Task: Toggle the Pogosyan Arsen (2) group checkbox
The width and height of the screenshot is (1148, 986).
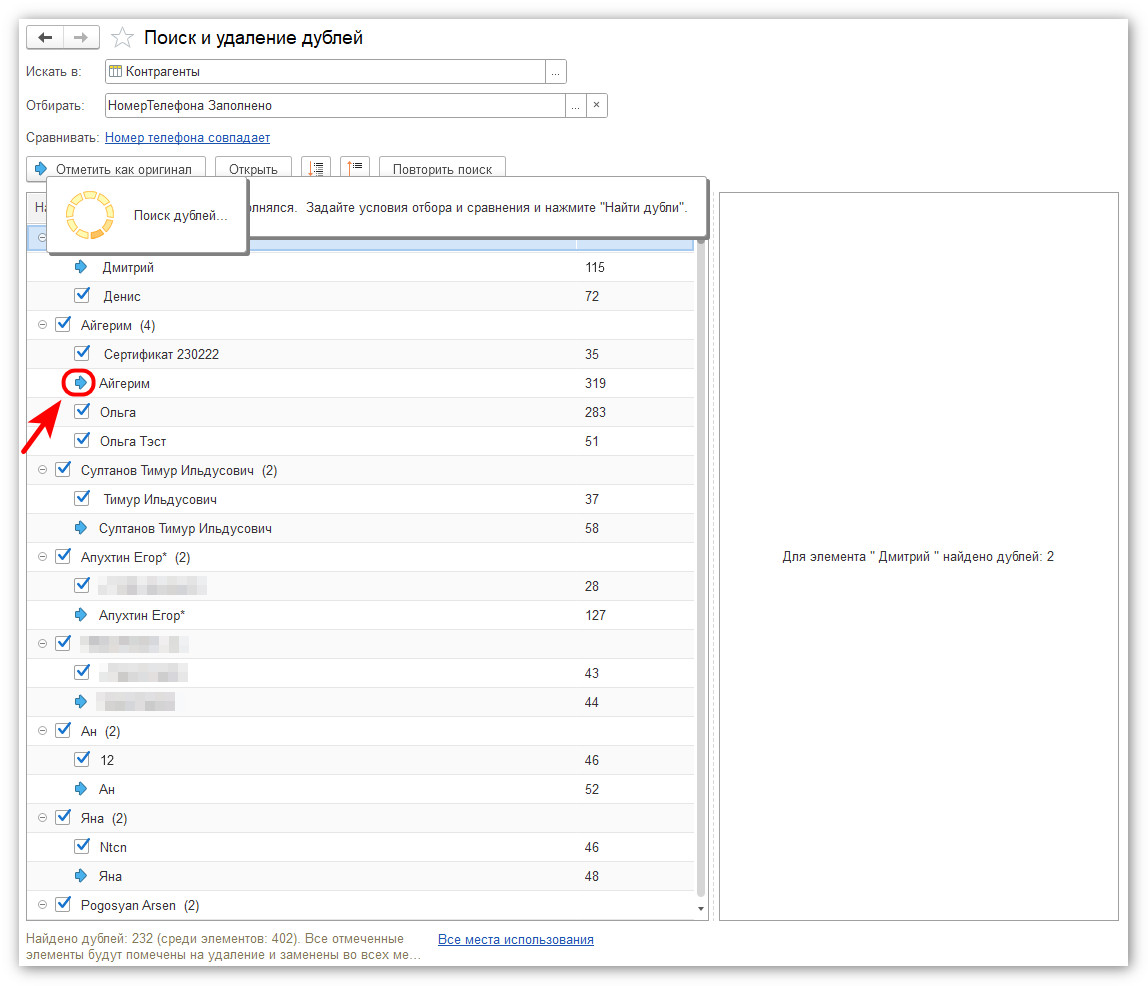Action: point(64,904)
